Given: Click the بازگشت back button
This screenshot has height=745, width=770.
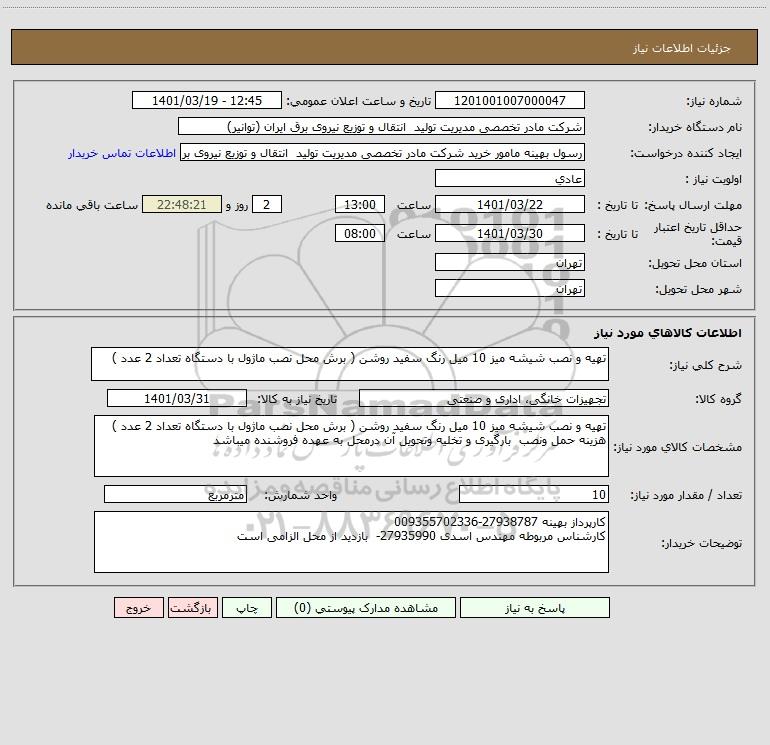Looking at the screenshot, I should pos(192,608).
